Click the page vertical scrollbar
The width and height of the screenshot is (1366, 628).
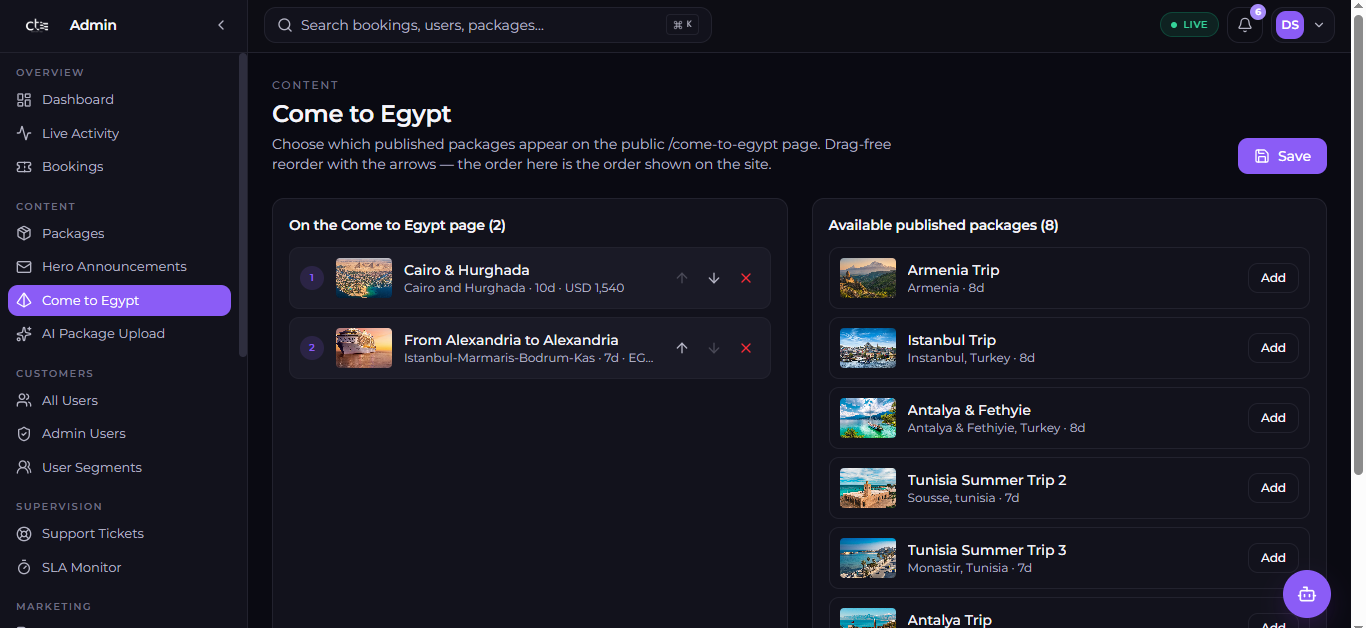click(1358, 245)
